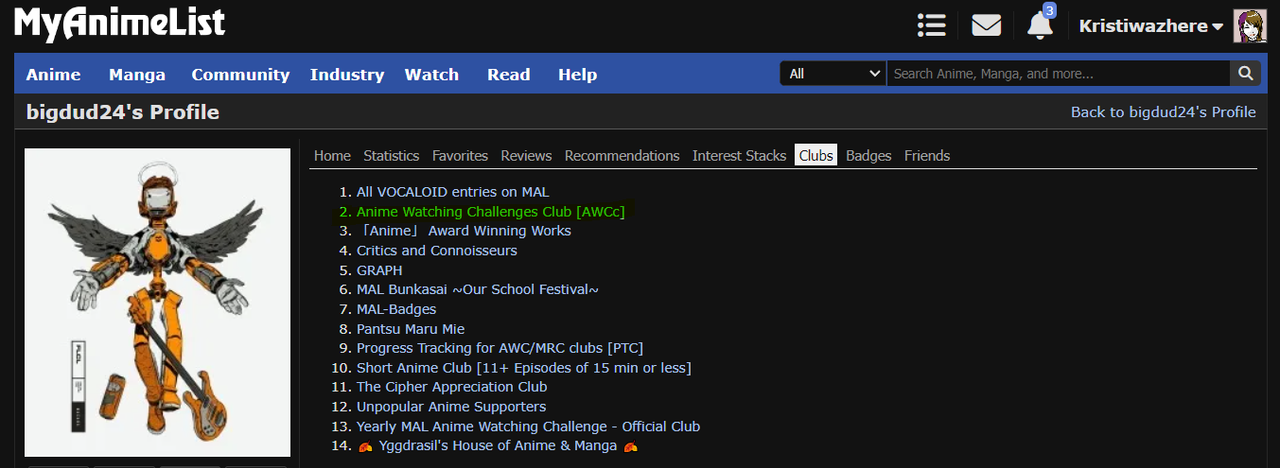This screenshot has width=1280, height=468.
Task: Open Critics and Connoisseurs club
Action: [437, 250]
